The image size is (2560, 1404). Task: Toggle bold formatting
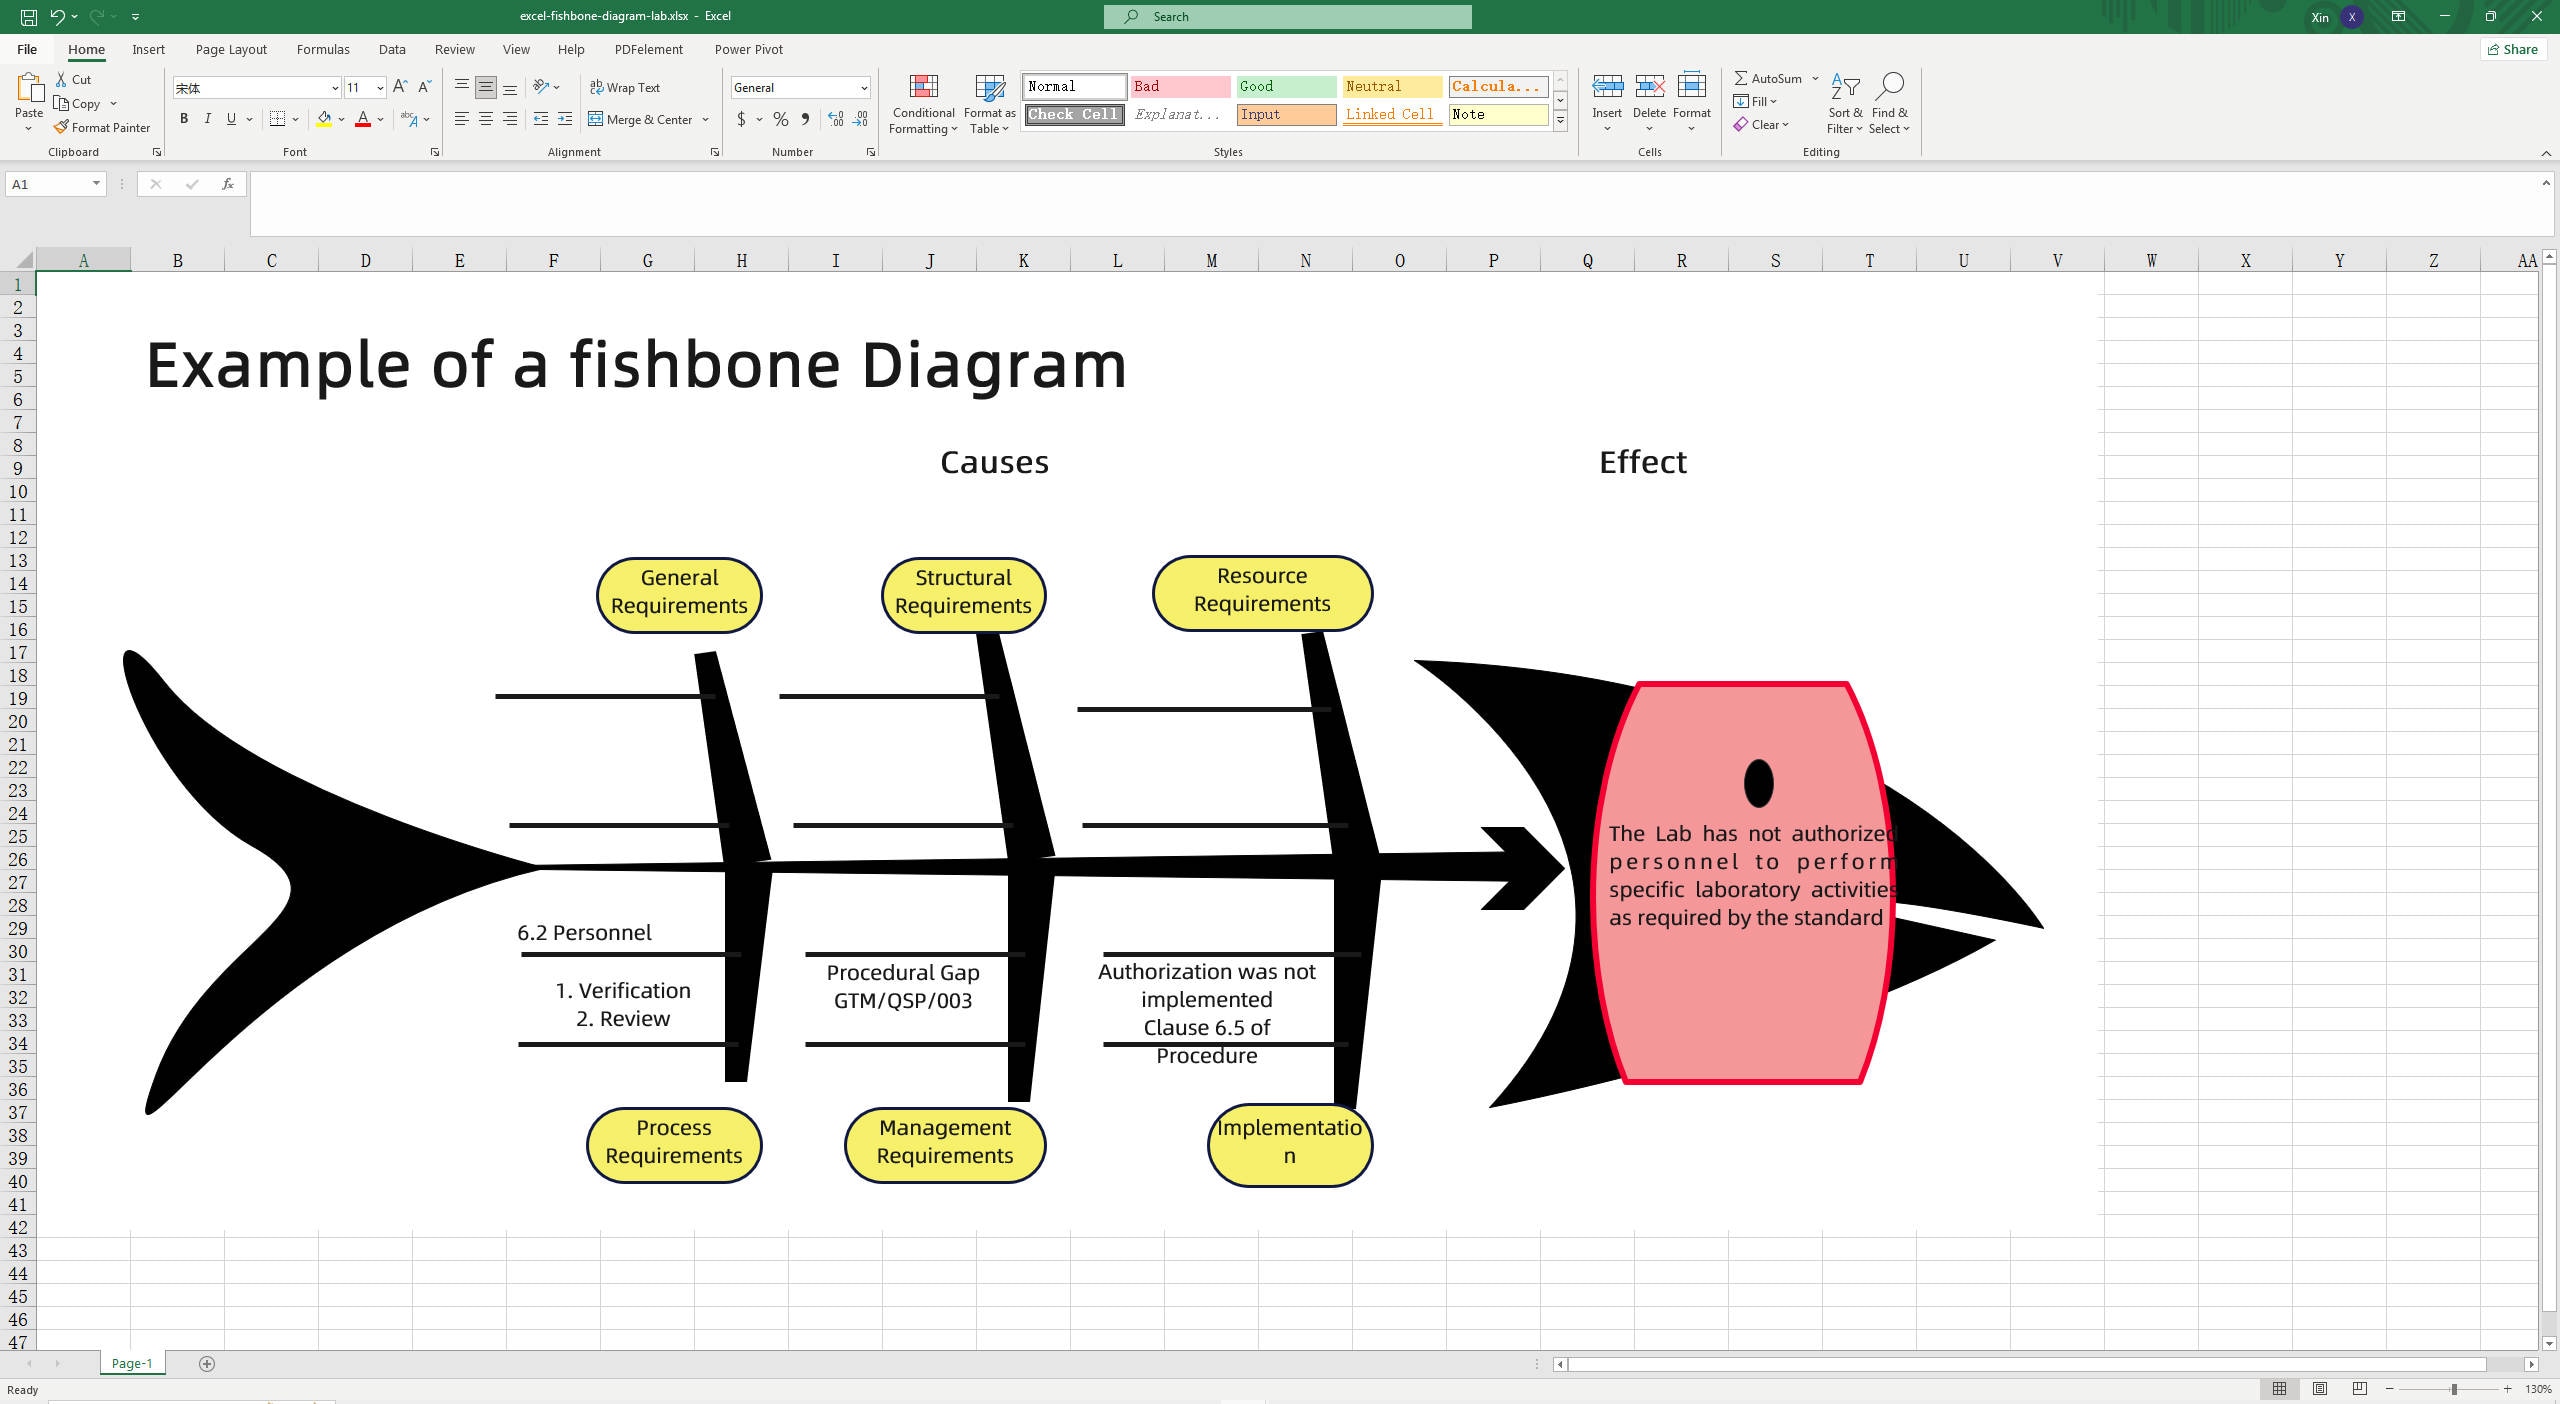tap(184, 119)
